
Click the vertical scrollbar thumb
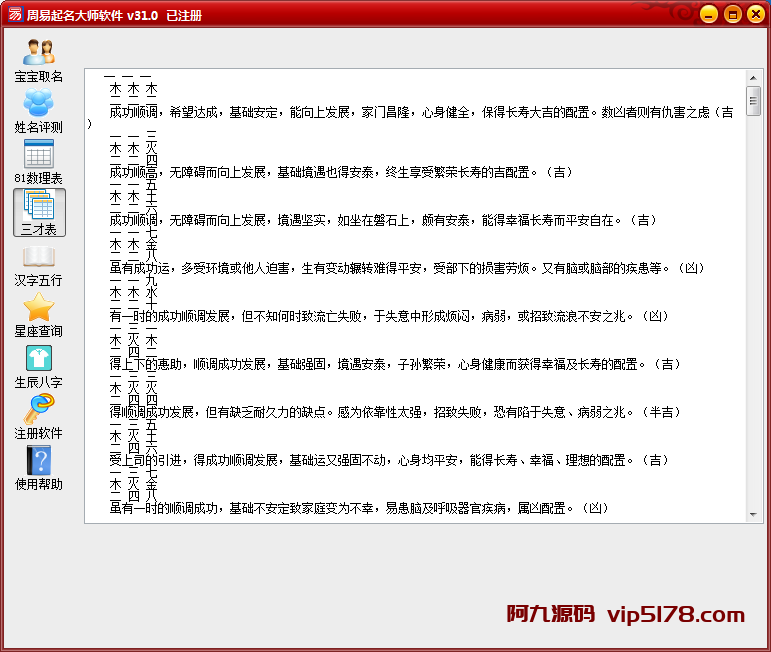753,101
